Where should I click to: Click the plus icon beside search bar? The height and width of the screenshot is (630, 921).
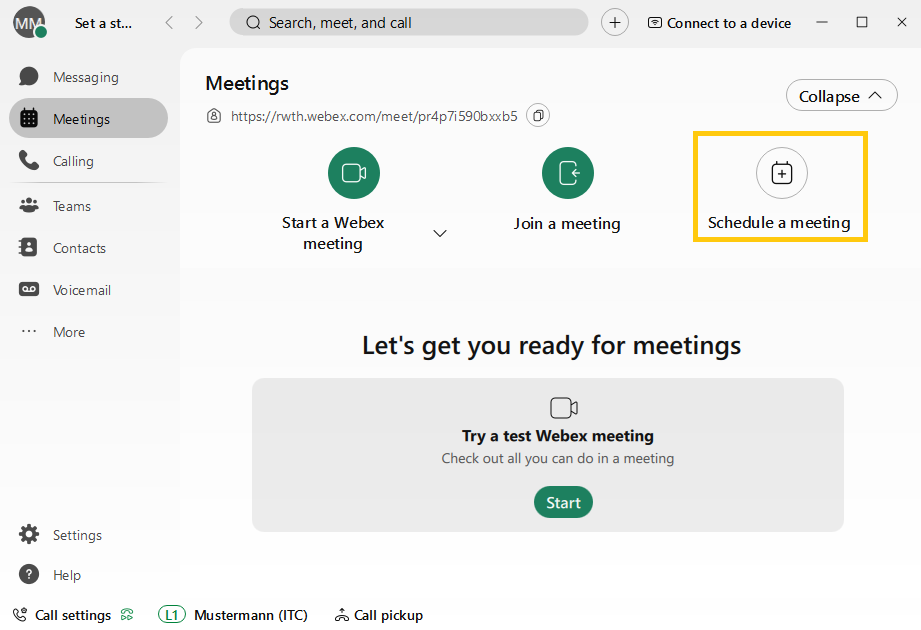pyautogui.click(x=615, y=22)
